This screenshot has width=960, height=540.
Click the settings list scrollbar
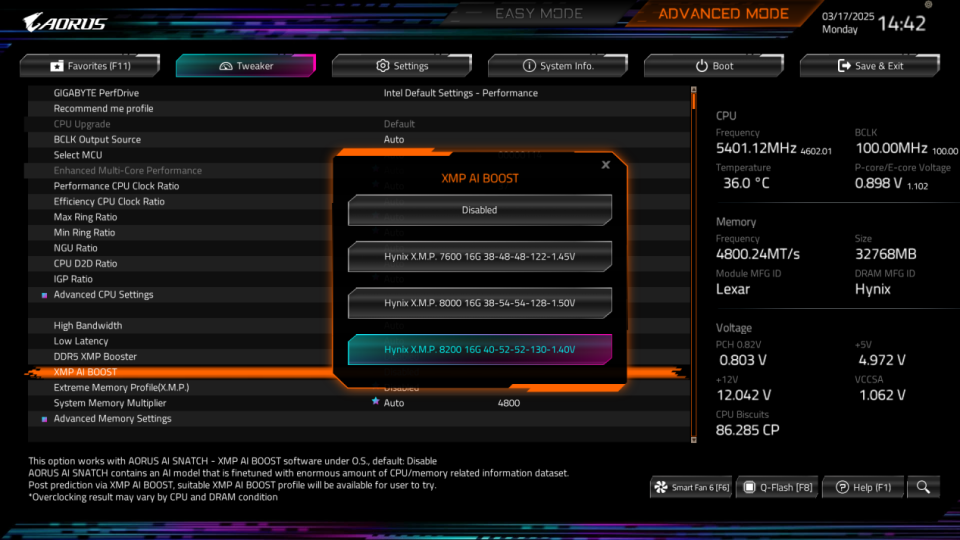(x=694, y=264)
